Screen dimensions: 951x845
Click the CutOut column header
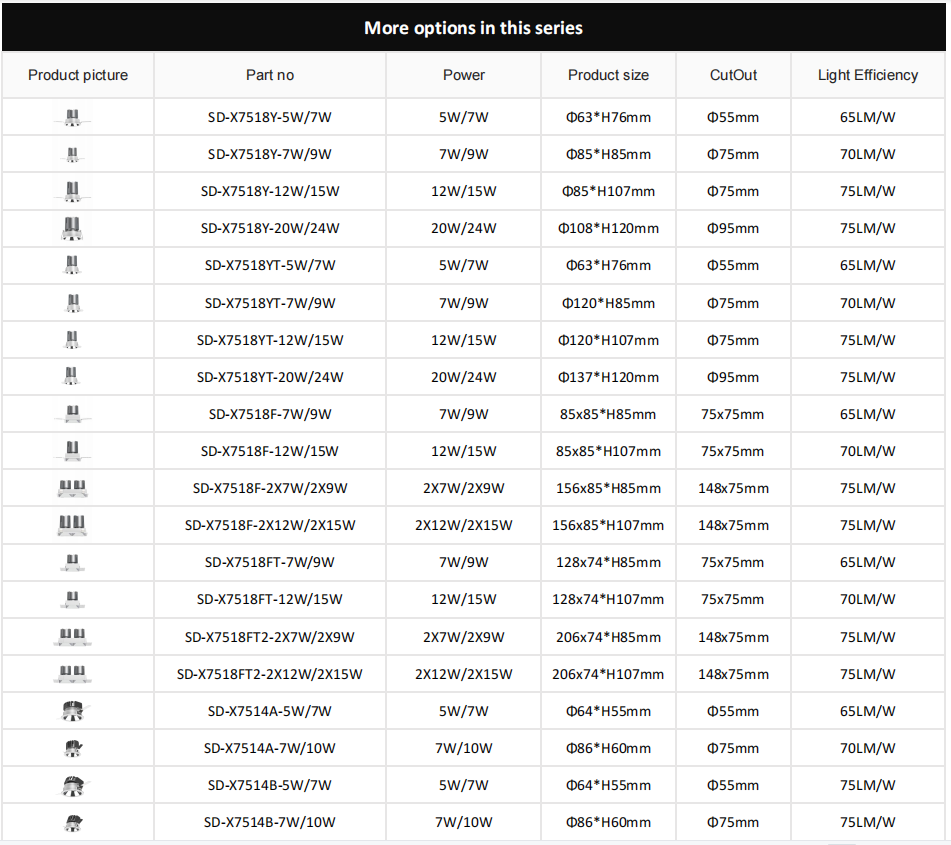tap(733, 75)
